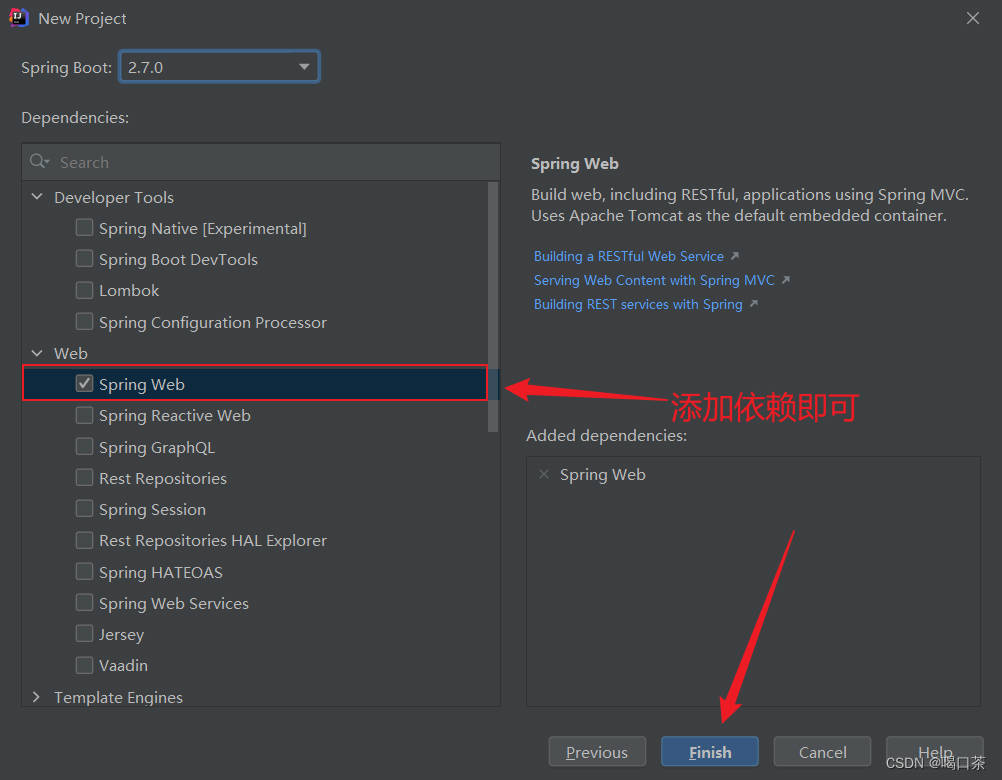Screen dimensions: 1002x780
Task: Click the Web group label
Action: (71, 353)
